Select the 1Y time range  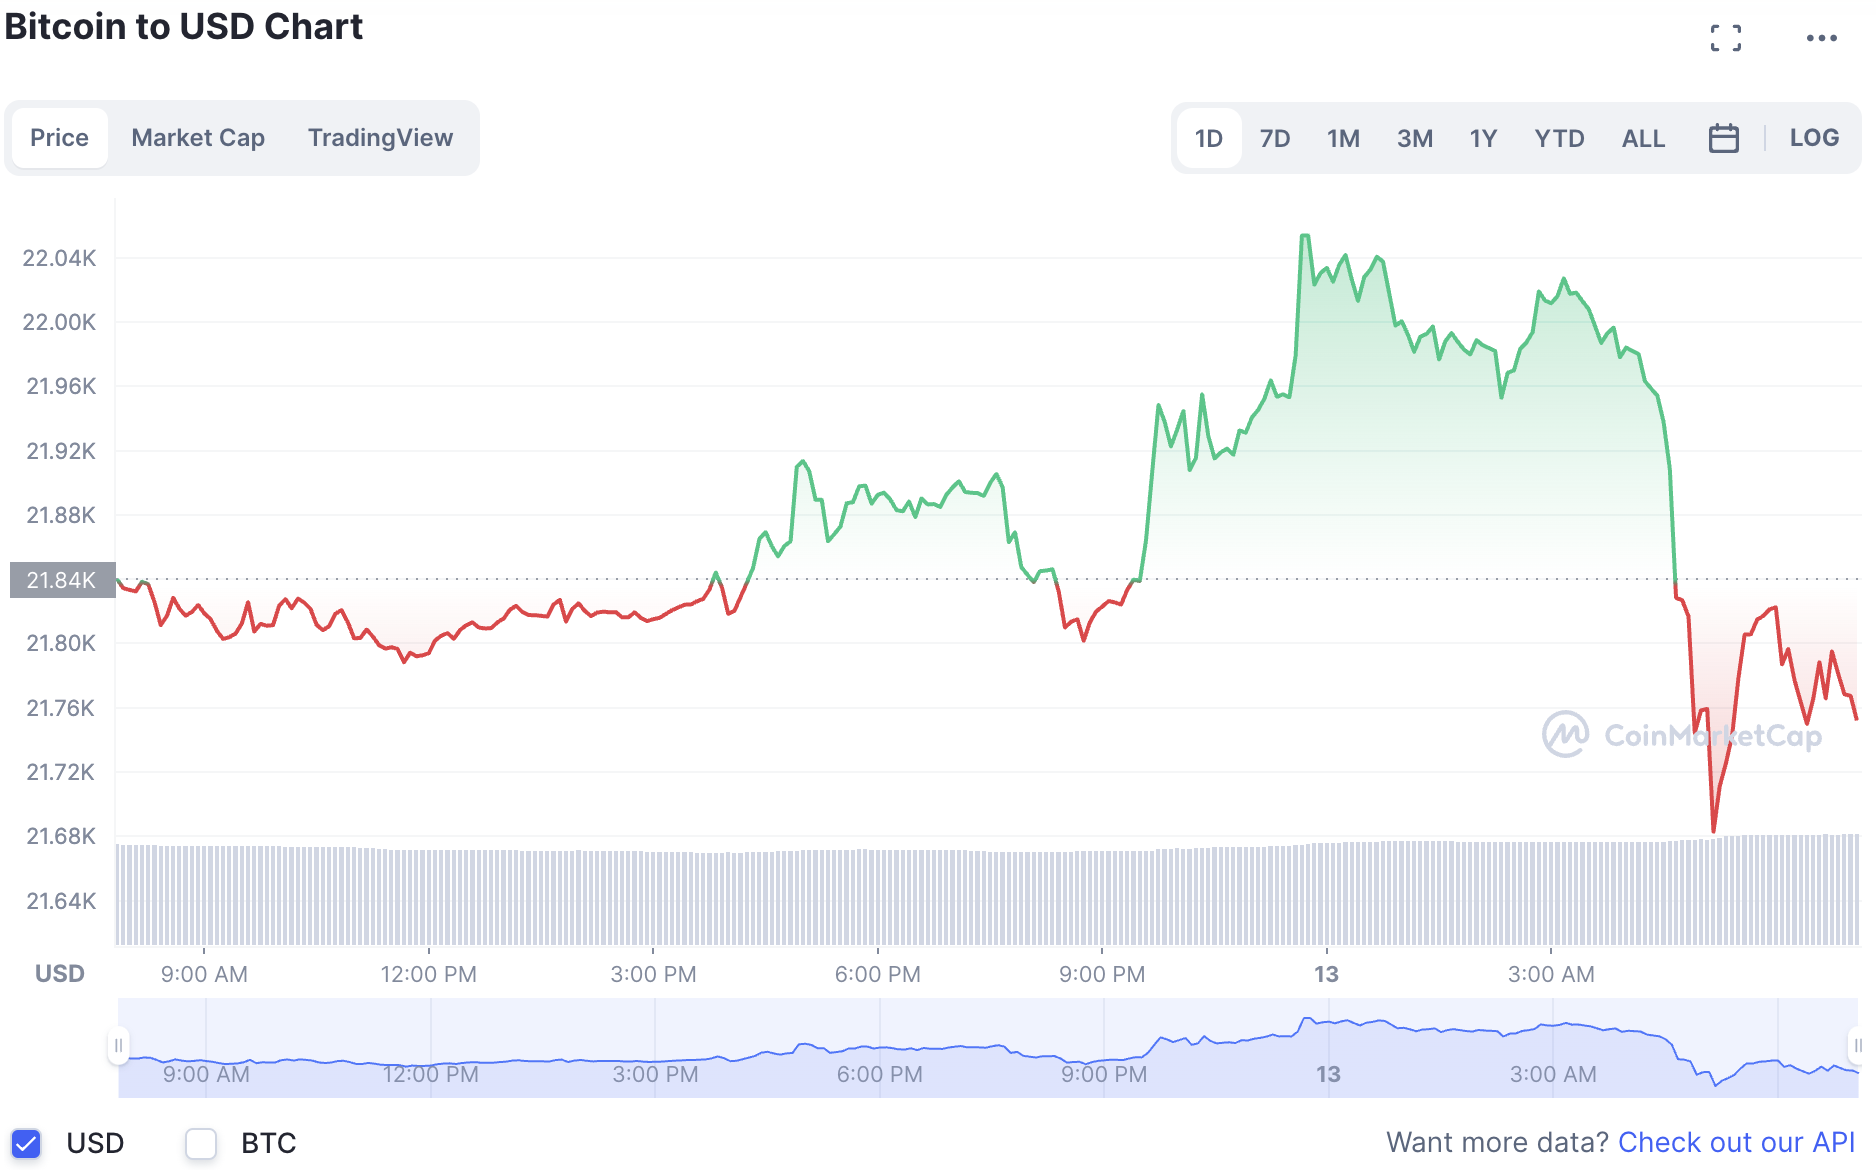pos(1483,138)
